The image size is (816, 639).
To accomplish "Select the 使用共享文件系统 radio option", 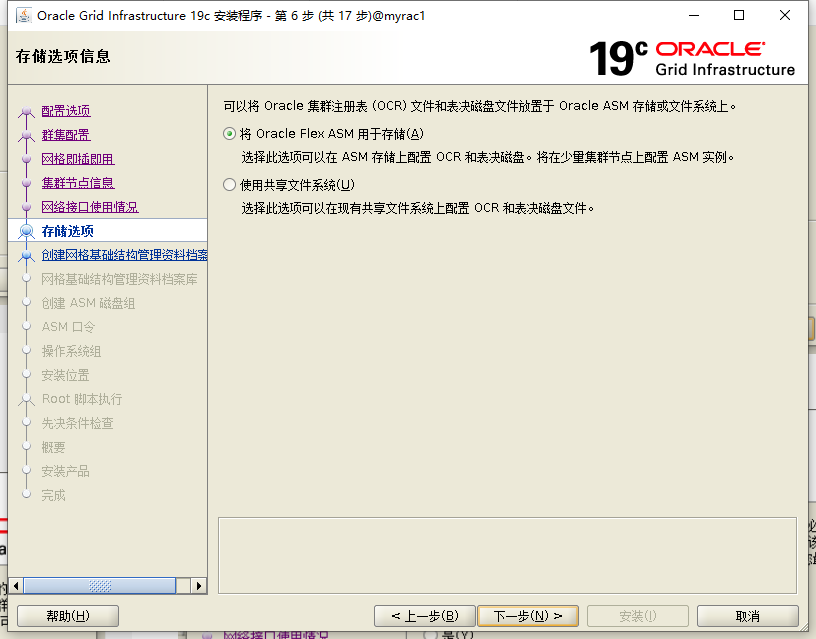I will pyautogui.click(x=229, y=185).
